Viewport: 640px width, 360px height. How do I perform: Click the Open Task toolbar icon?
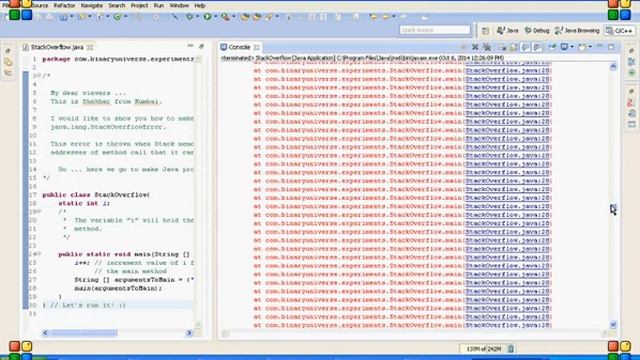257,17
